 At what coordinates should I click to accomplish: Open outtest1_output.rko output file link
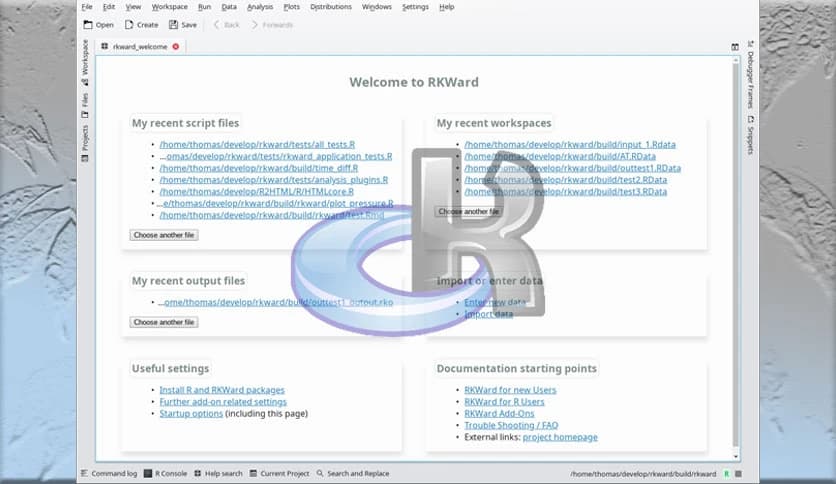[276, 302]
